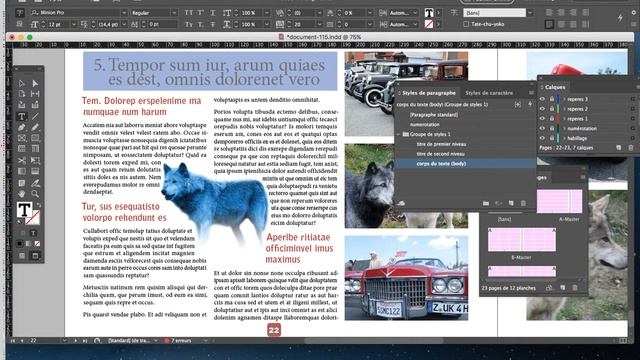Select the Type tool in toolbox
Image resolution: width=640 pixels, height=360 pixels.
tap(22, 117)
